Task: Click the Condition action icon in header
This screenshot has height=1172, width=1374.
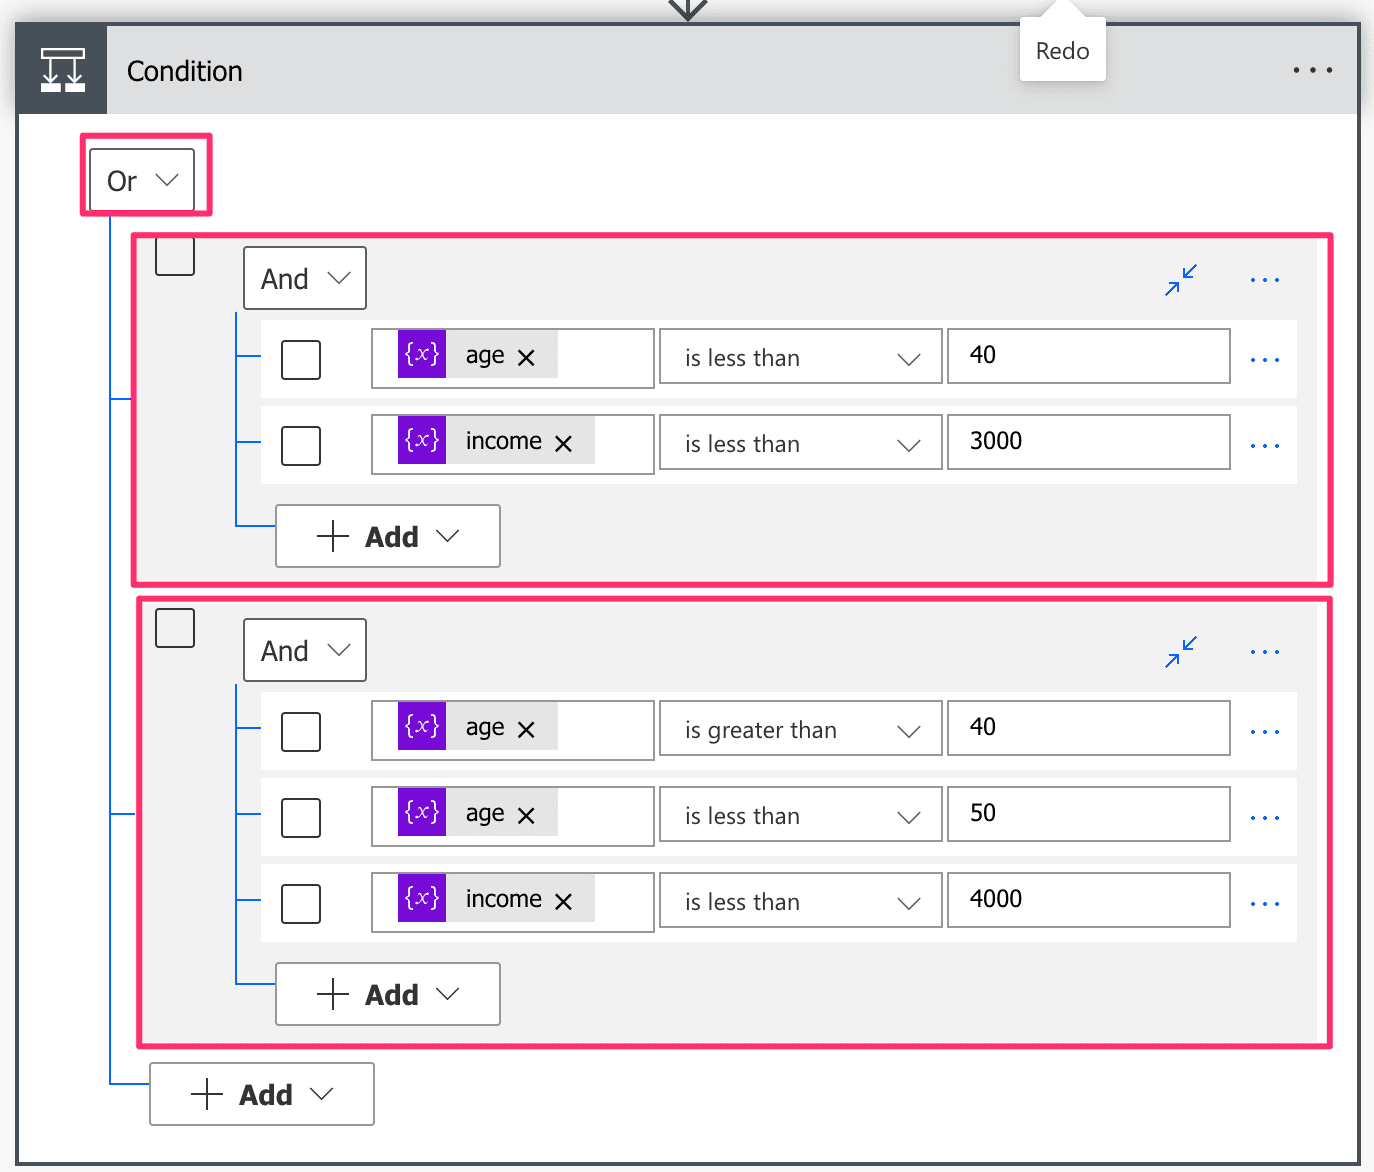Action: coord(62,71)
